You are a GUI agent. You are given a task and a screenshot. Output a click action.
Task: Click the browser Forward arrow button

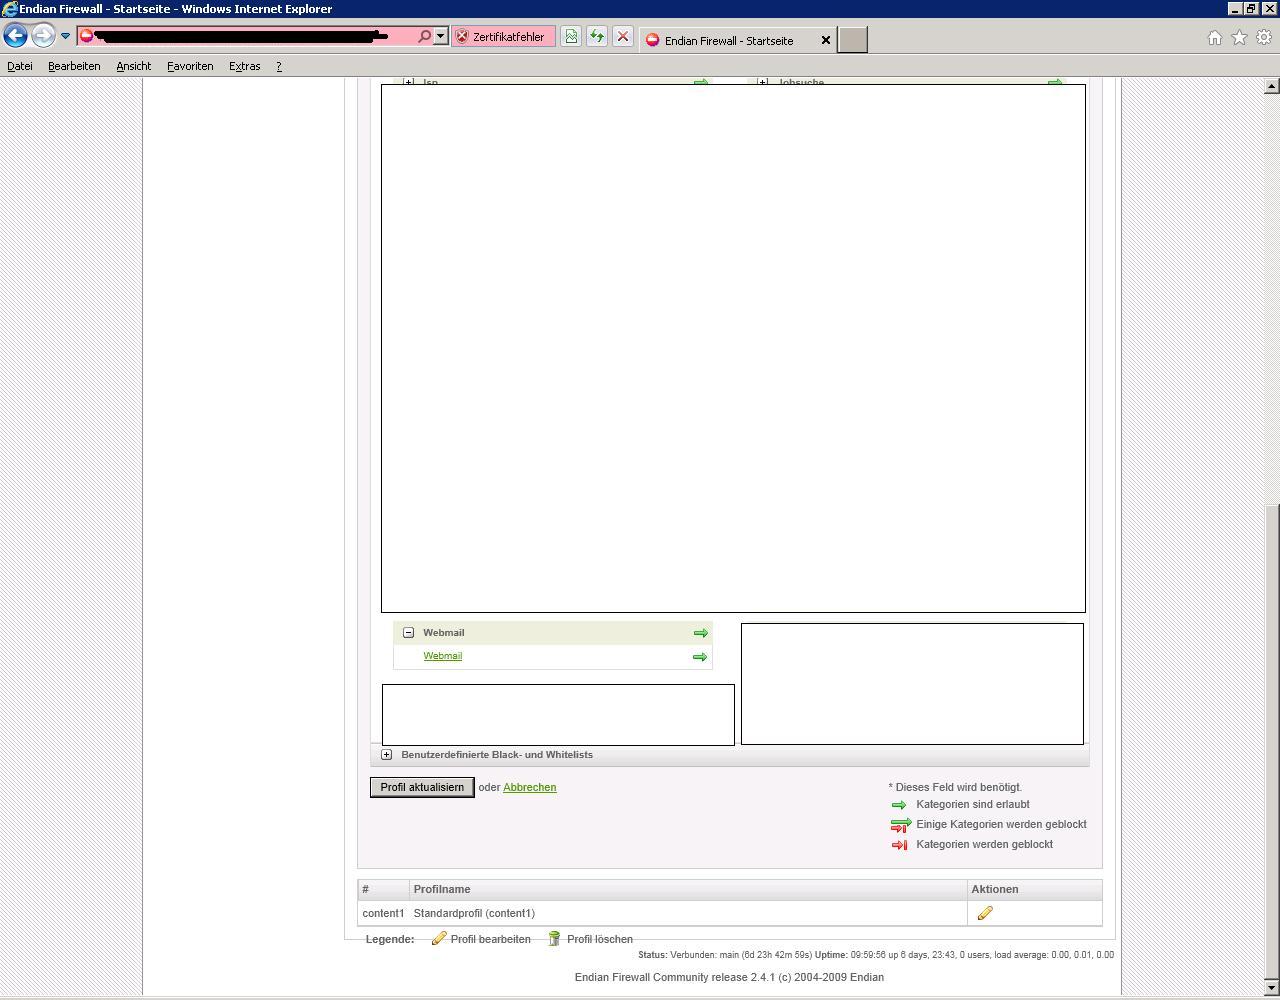click(42, 37)
